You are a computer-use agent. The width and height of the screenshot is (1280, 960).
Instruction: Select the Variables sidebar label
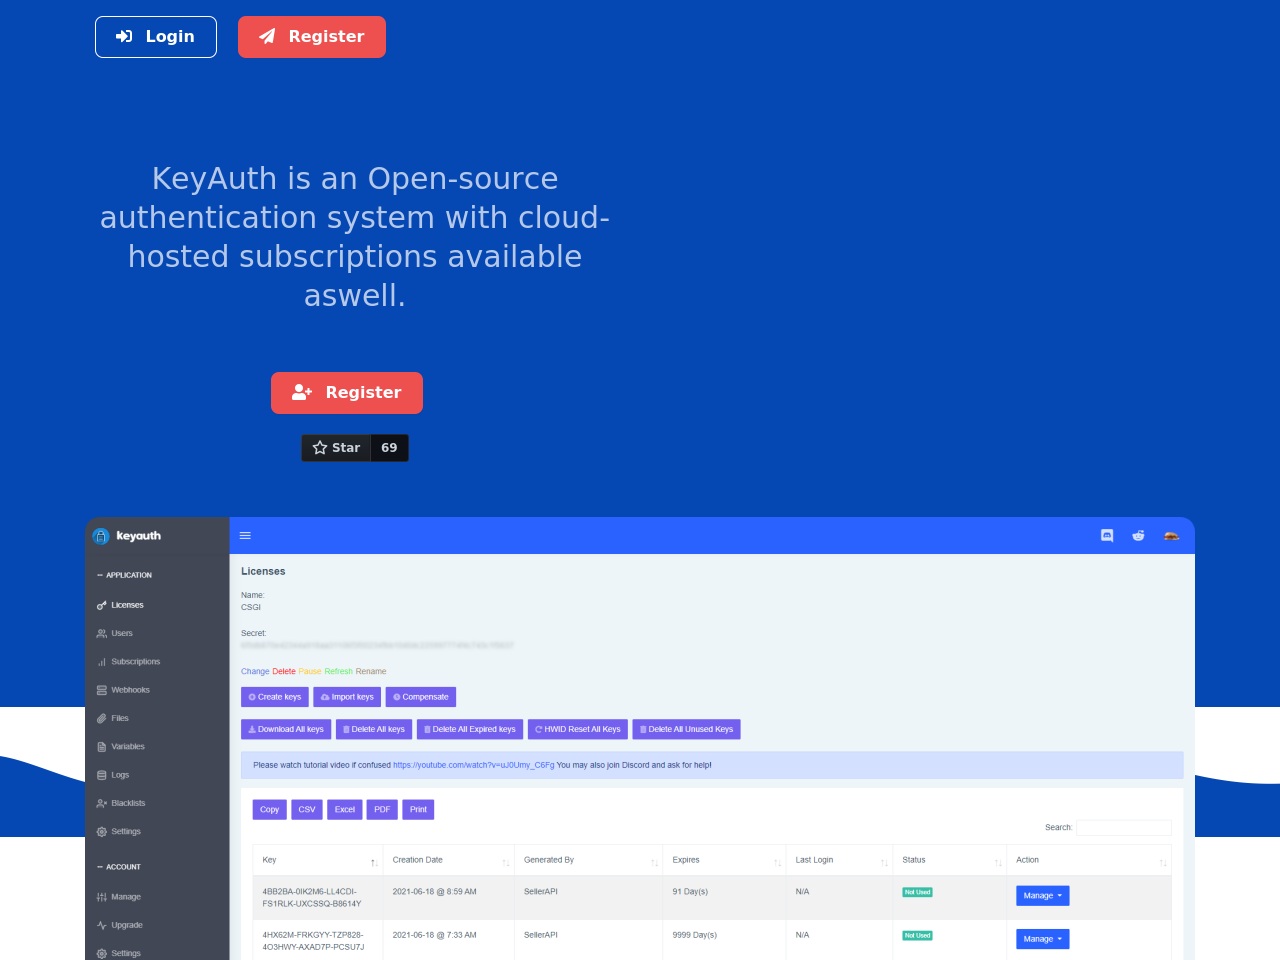pos(128,747)
